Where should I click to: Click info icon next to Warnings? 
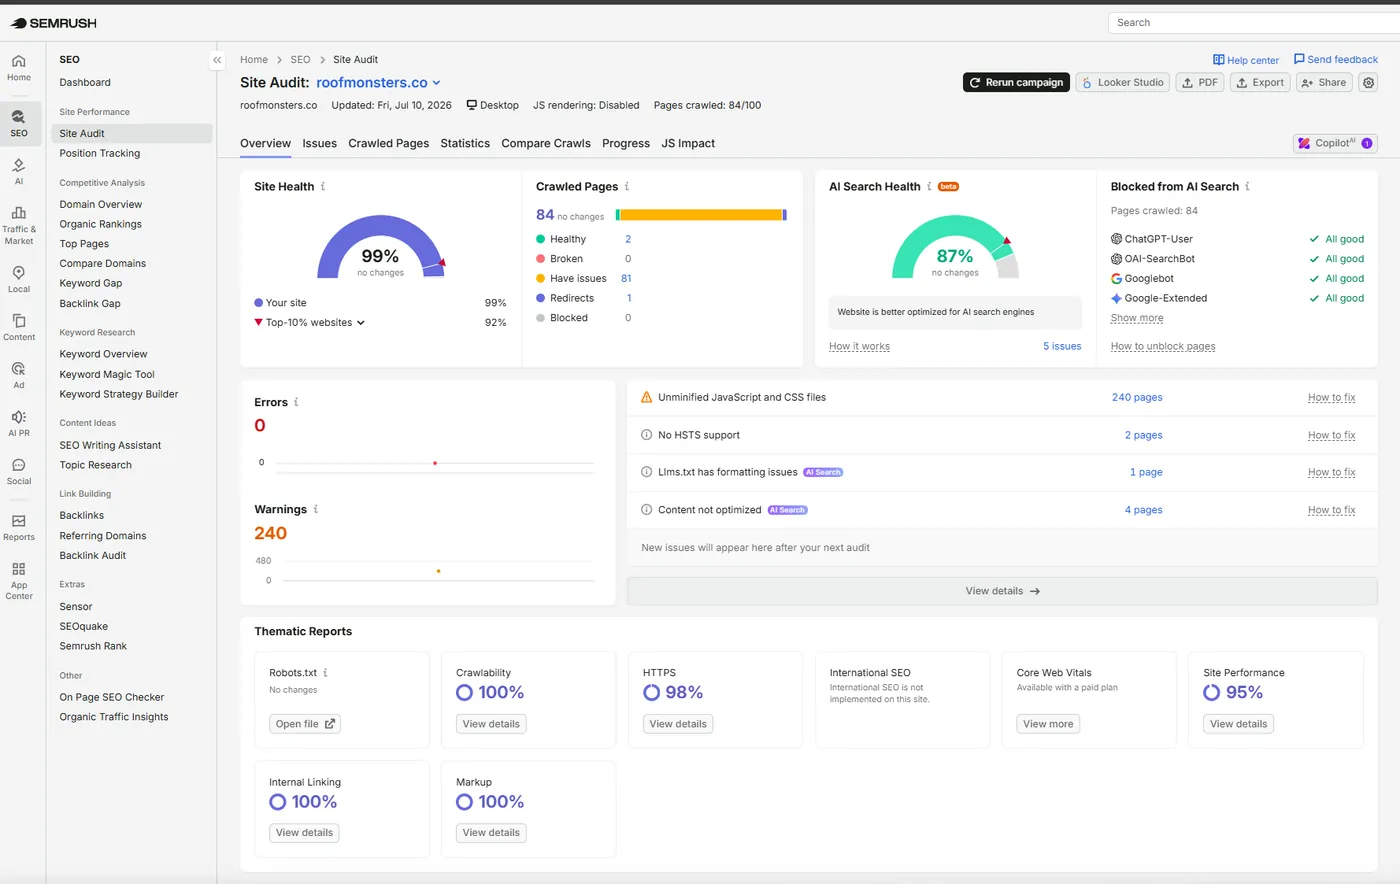pos(316,509)
